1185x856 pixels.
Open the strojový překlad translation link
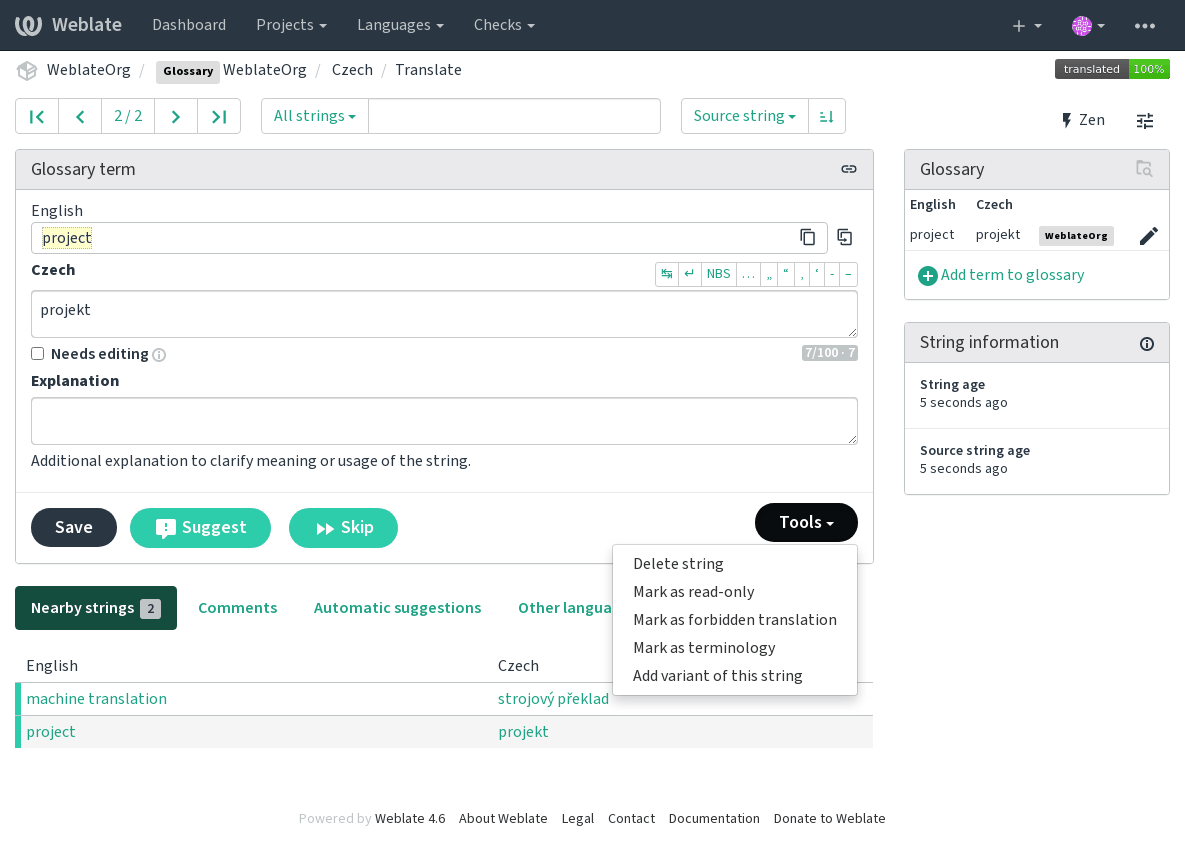(x=553, y=699)
